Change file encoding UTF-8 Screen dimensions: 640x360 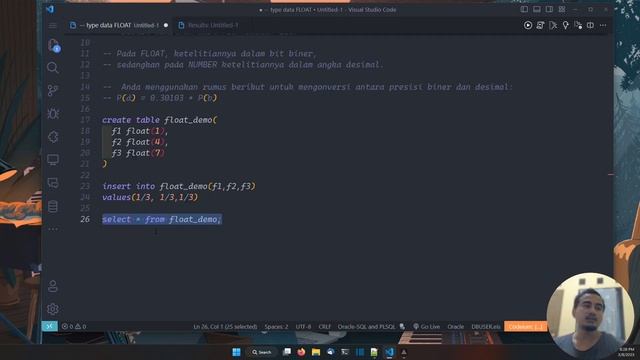coord(303,327)
